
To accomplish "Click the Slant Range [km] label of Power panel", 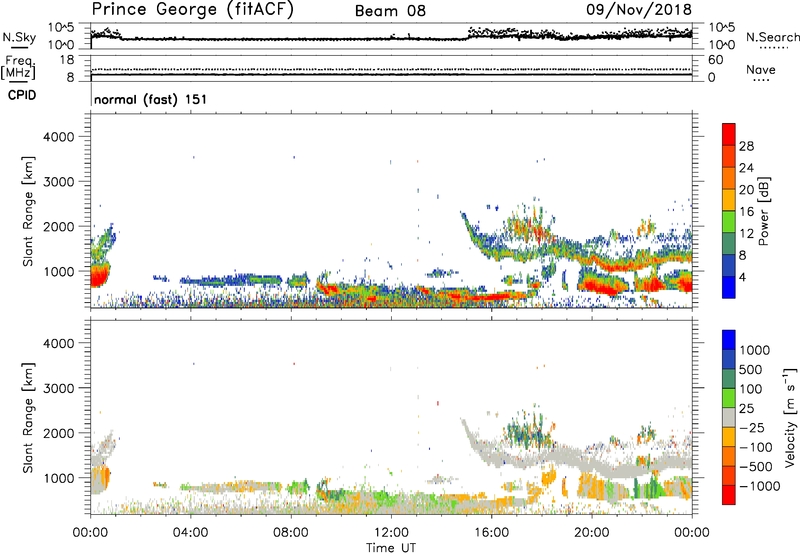I will point(28,211).
